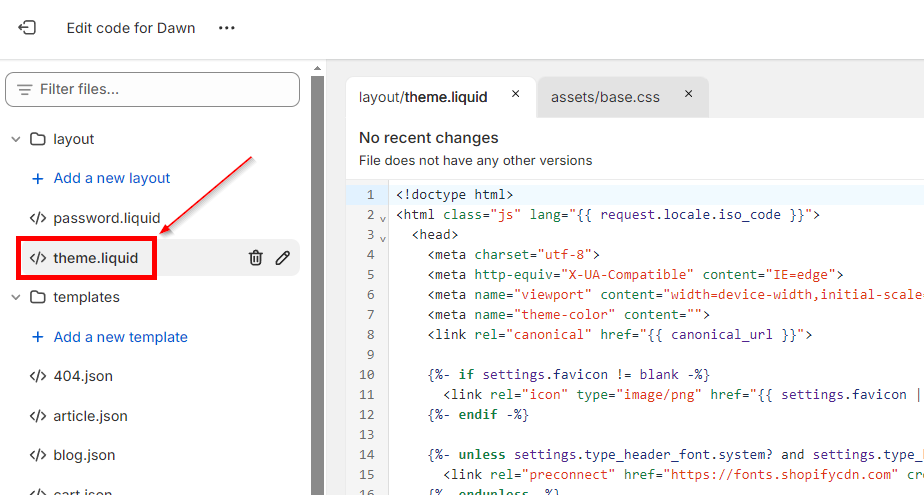Click the meta charset utf-8 line
The height and width of the screenshot is (495, 924).
(x=513, y=255)
